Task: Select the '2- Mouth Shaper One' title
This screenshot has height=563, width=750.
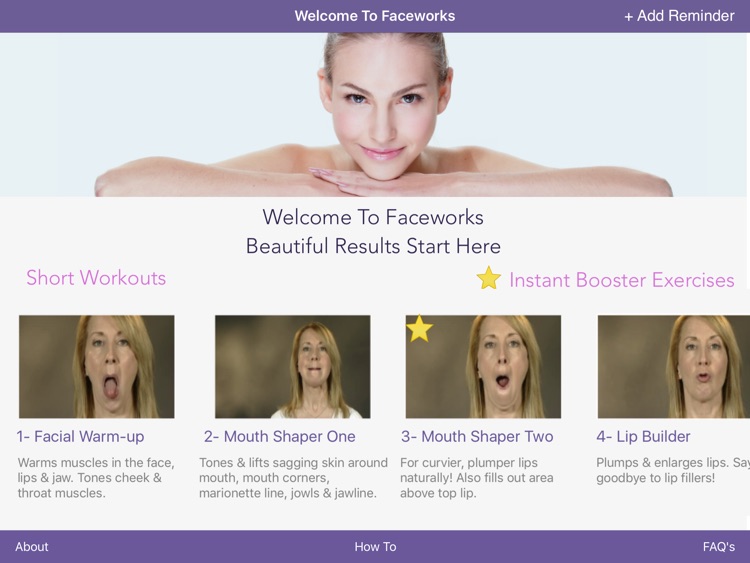Action: click(x=280, y=436)
